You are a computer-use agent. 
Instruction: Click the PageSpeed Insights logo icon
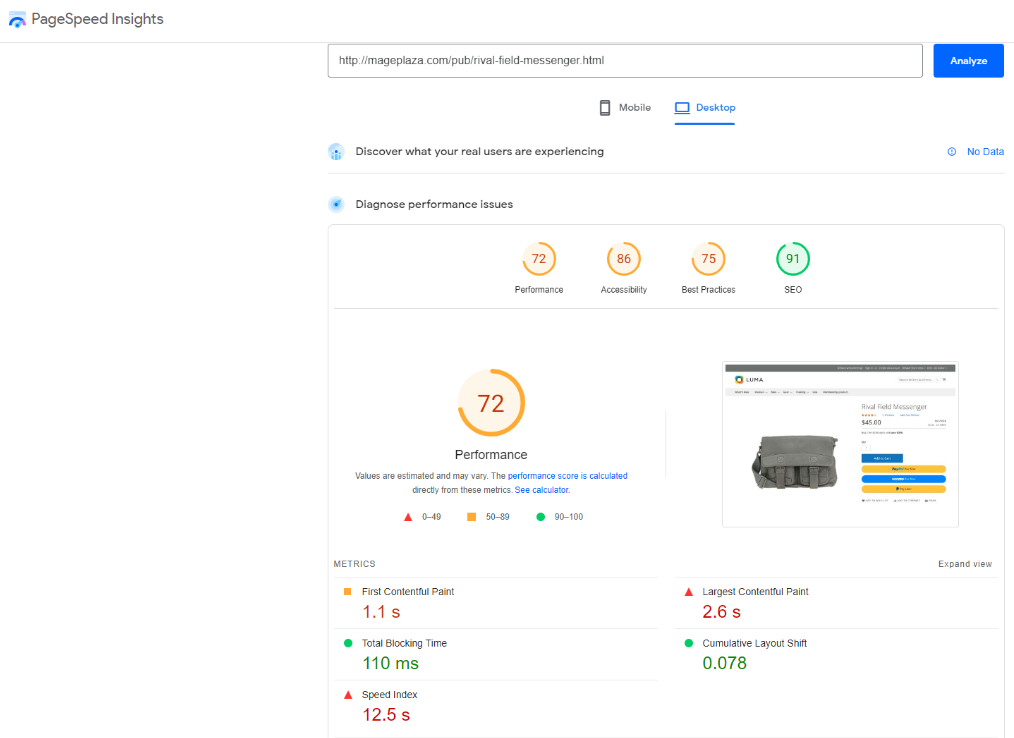coord(17,20)
